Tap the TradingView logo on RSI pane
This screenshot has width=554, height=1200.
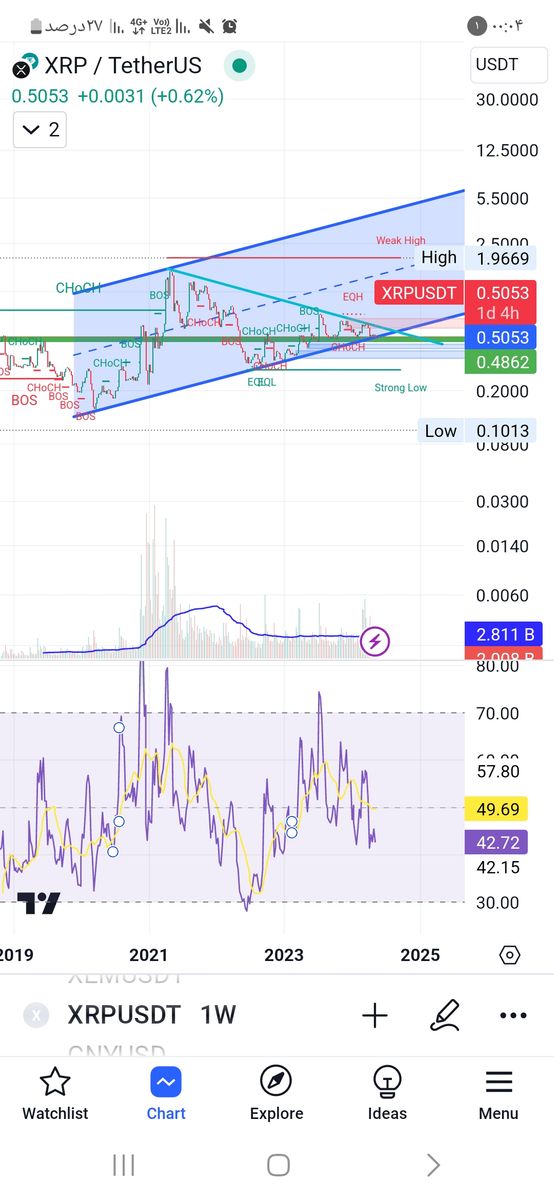coord(38,903)
